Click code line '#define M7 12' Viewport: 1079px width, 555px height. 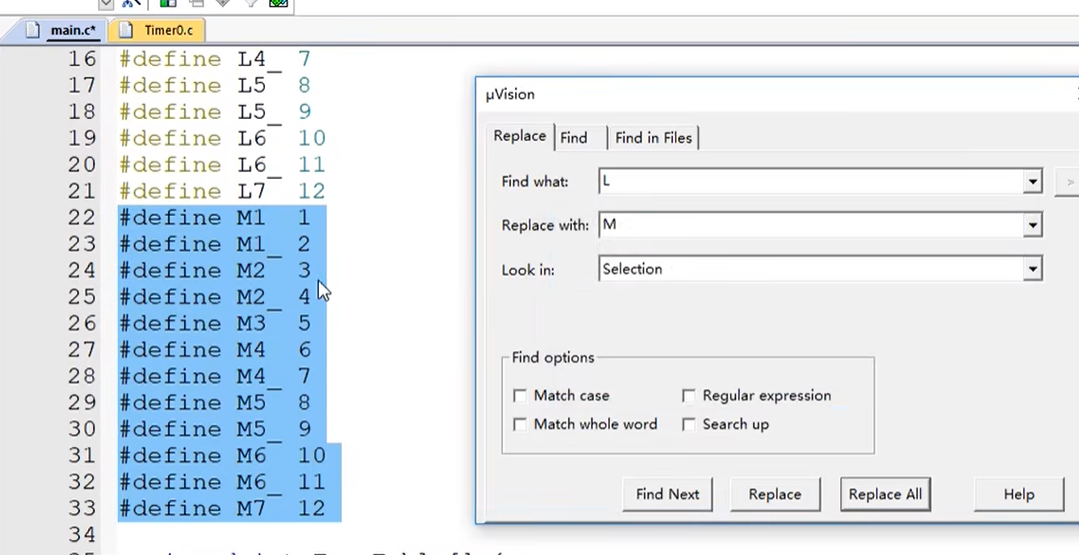coord(222,508)
